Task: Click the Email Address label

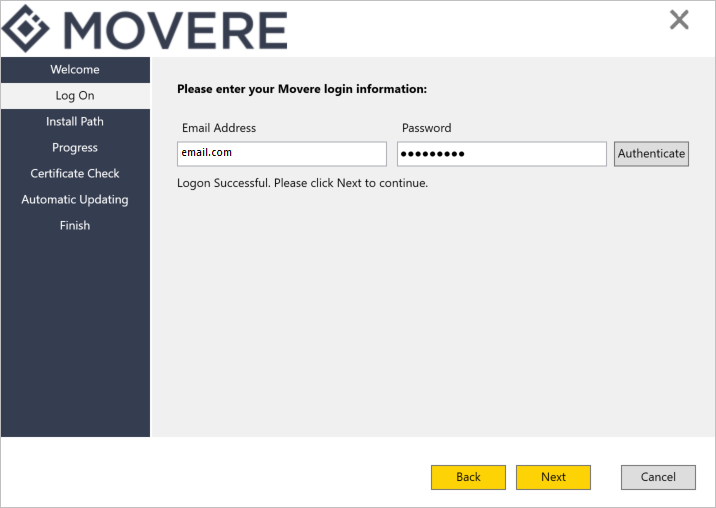Action: pos(219,128)
